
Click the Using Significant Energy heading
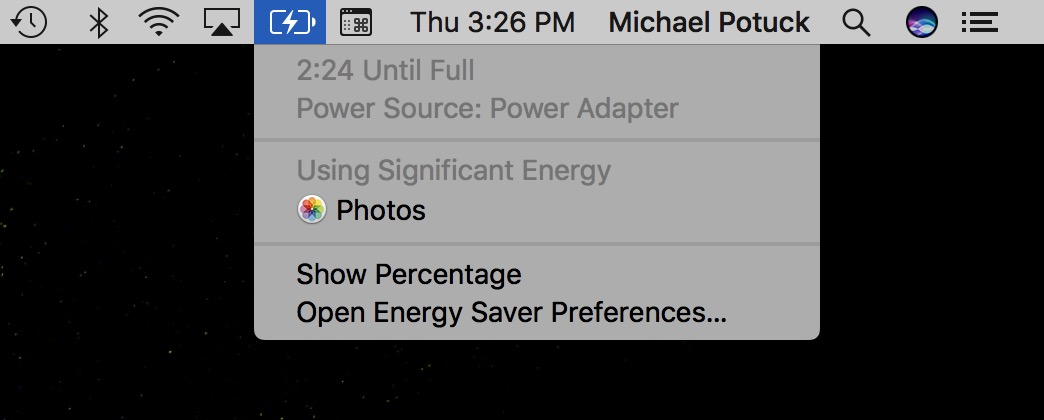[x=453, y=171]
